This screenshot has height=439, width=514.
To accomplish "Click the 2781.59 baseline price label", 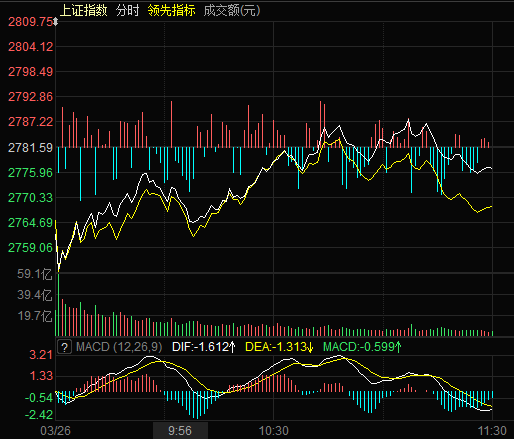I will coord(30,148).
